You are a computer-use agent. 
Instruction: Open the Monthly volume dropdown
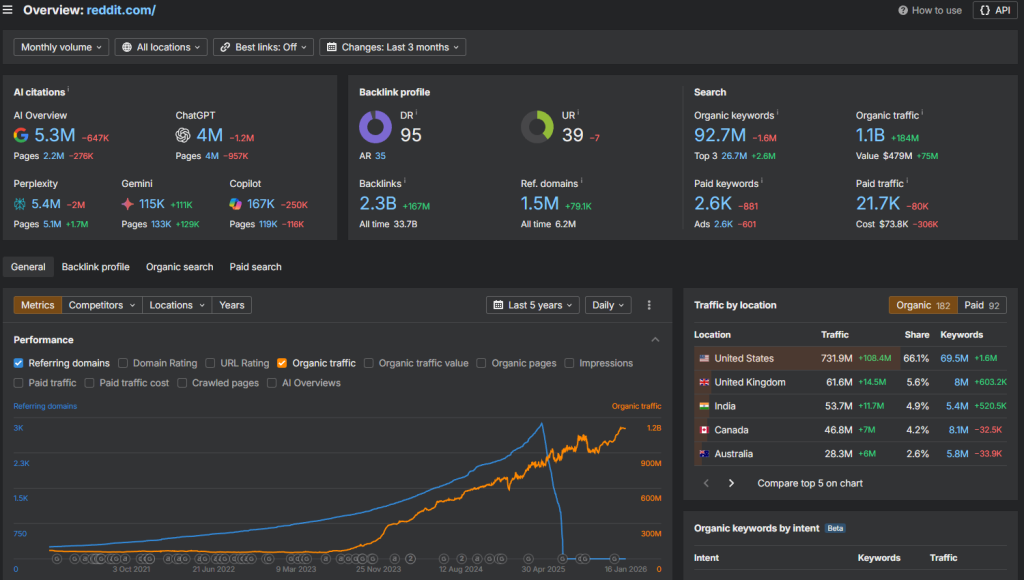click(x=61, y=47)
